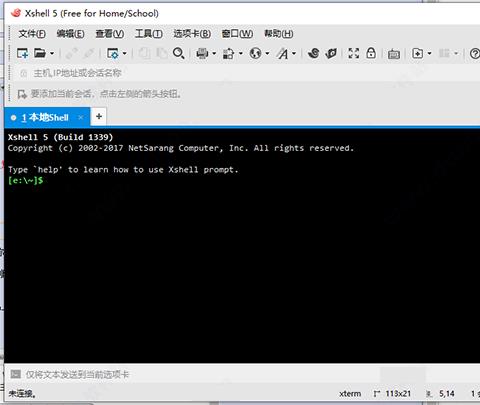This screenshot has width=480, height=405.
Task: Open the session Properties icon
Action: tap(113, 53)
